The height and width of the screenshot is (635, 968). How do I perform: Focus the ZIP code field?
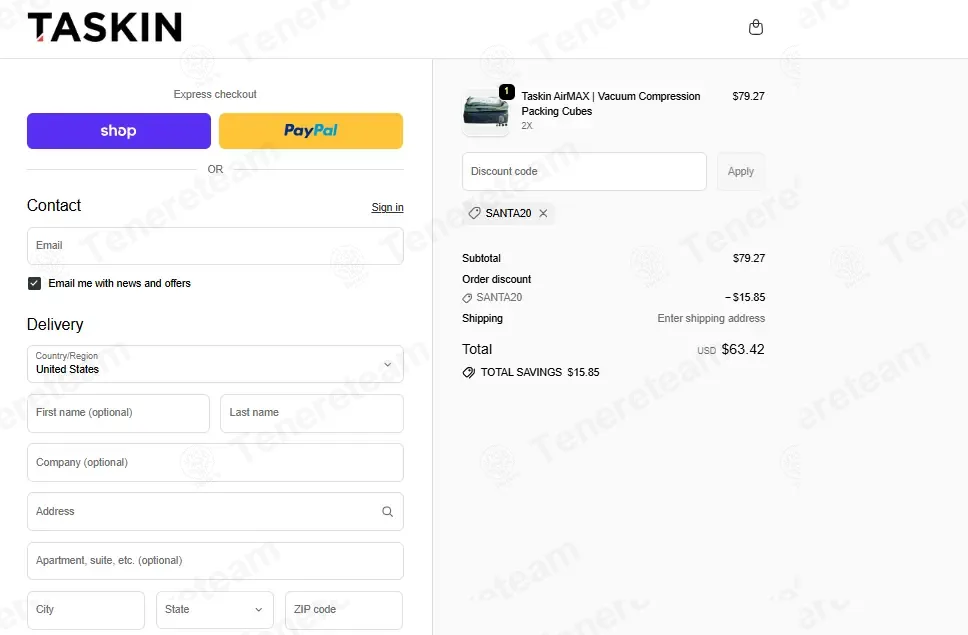(x=343, y=610)
